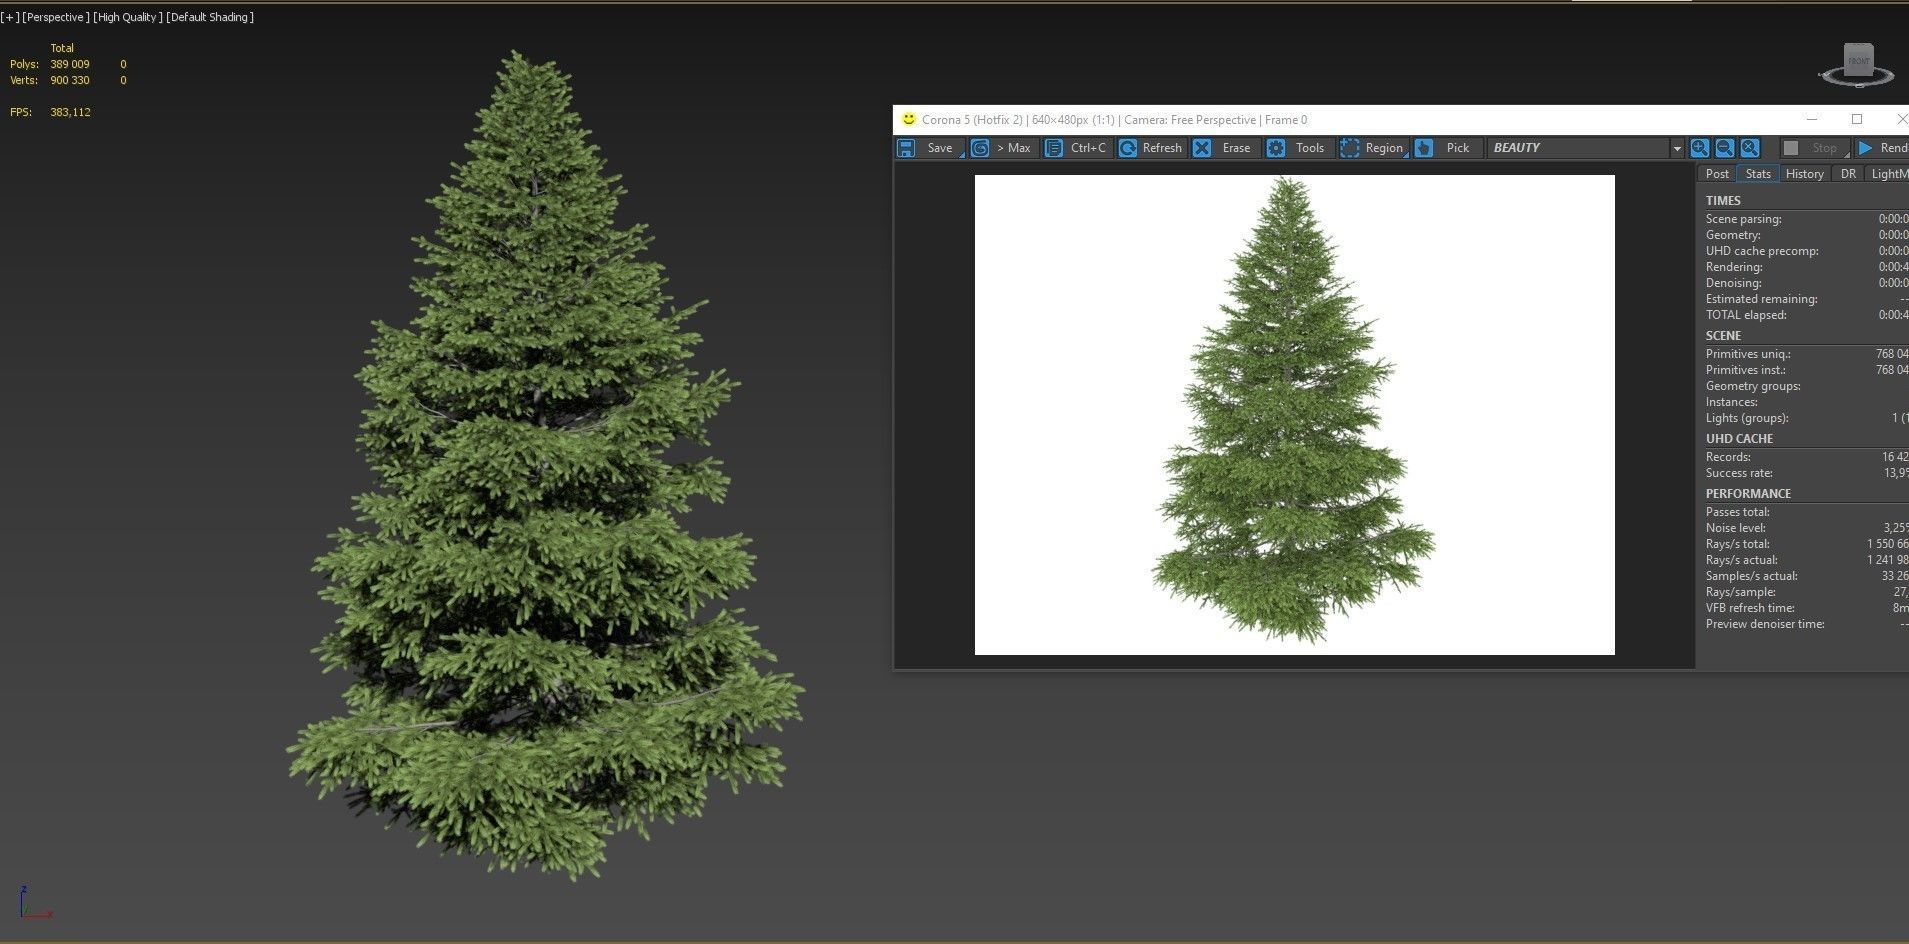
Task: Save the Corona render output
Action: click(x=930, y=148)
